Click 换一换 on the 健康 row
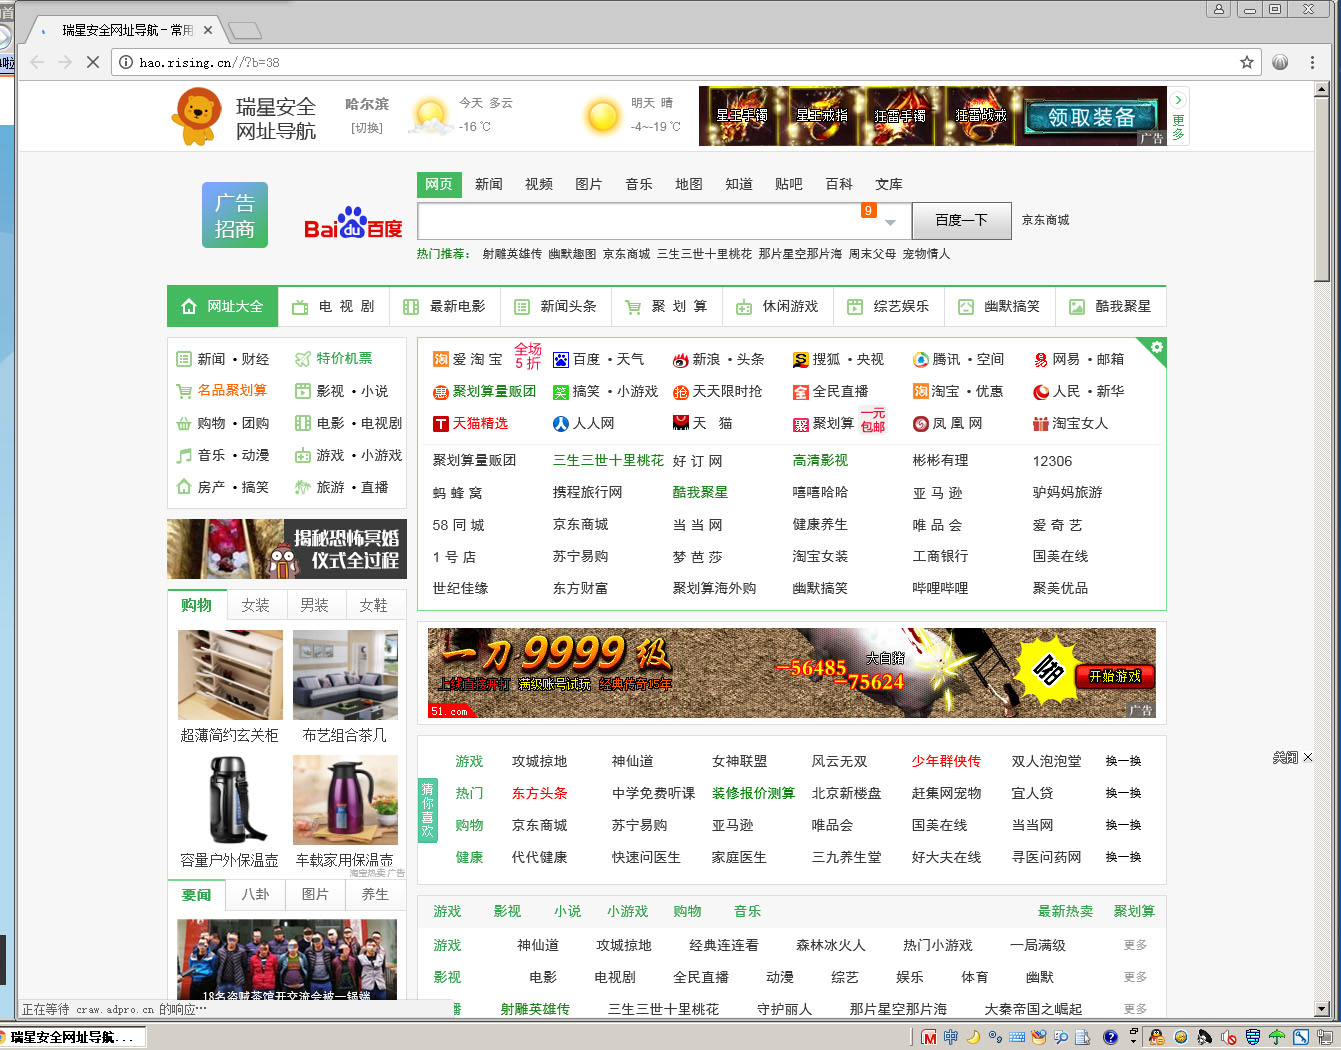This screenshot has height=1050, width=1341. click(x=1123, y=857)
